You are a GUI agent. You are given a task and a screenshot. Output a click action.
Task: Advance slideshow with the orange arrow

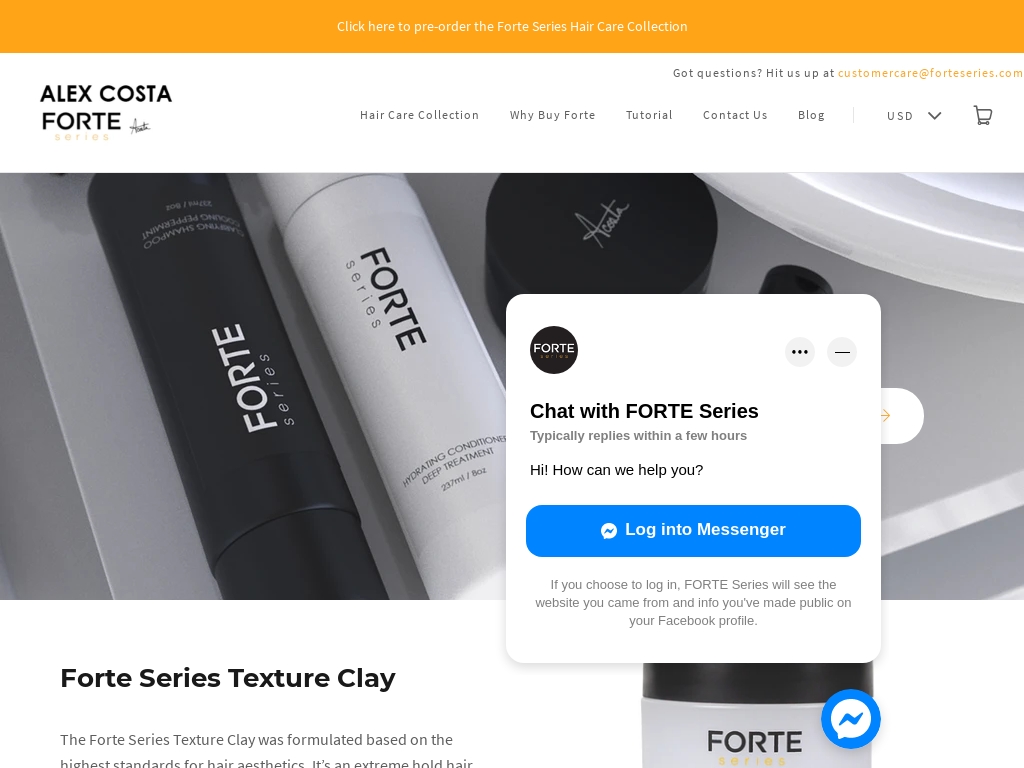[886, 415]
